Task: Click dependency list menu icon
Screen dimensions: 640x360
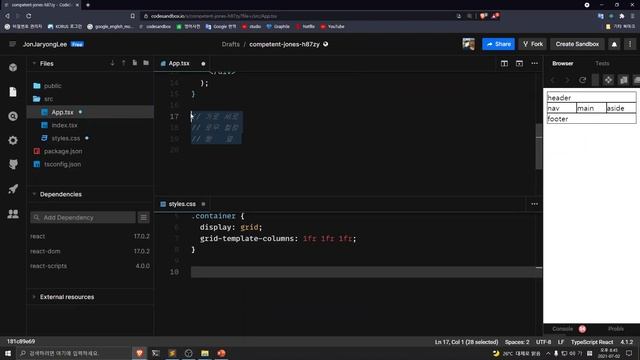Action: click(x=144, y=218)
